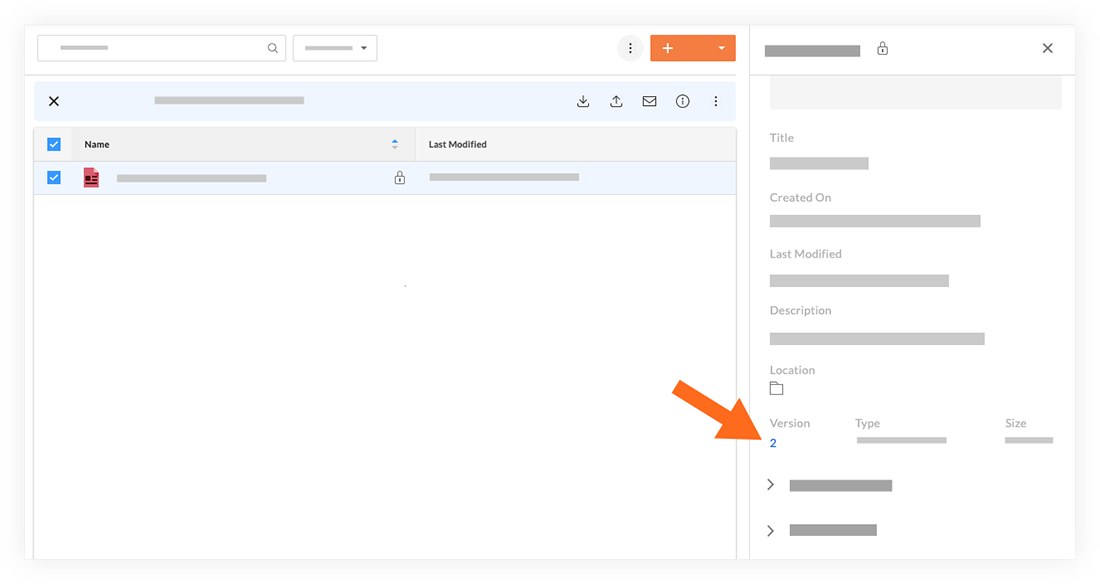The image size is (1100, 584).
Task: Open the filter dropdown next to search
Action: click(335, 48)
